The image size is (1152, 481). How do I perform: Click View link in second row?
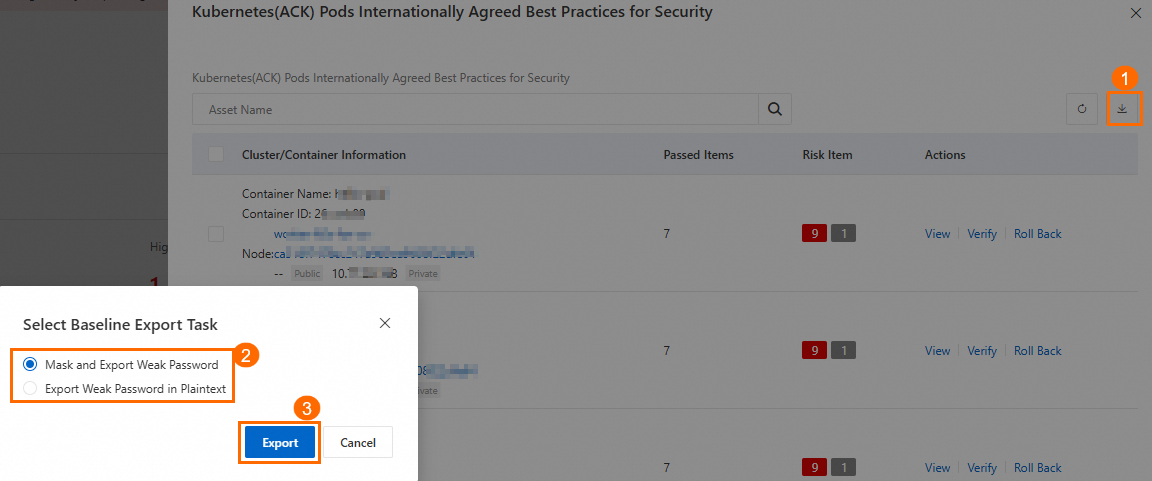(x=937, y=351)
